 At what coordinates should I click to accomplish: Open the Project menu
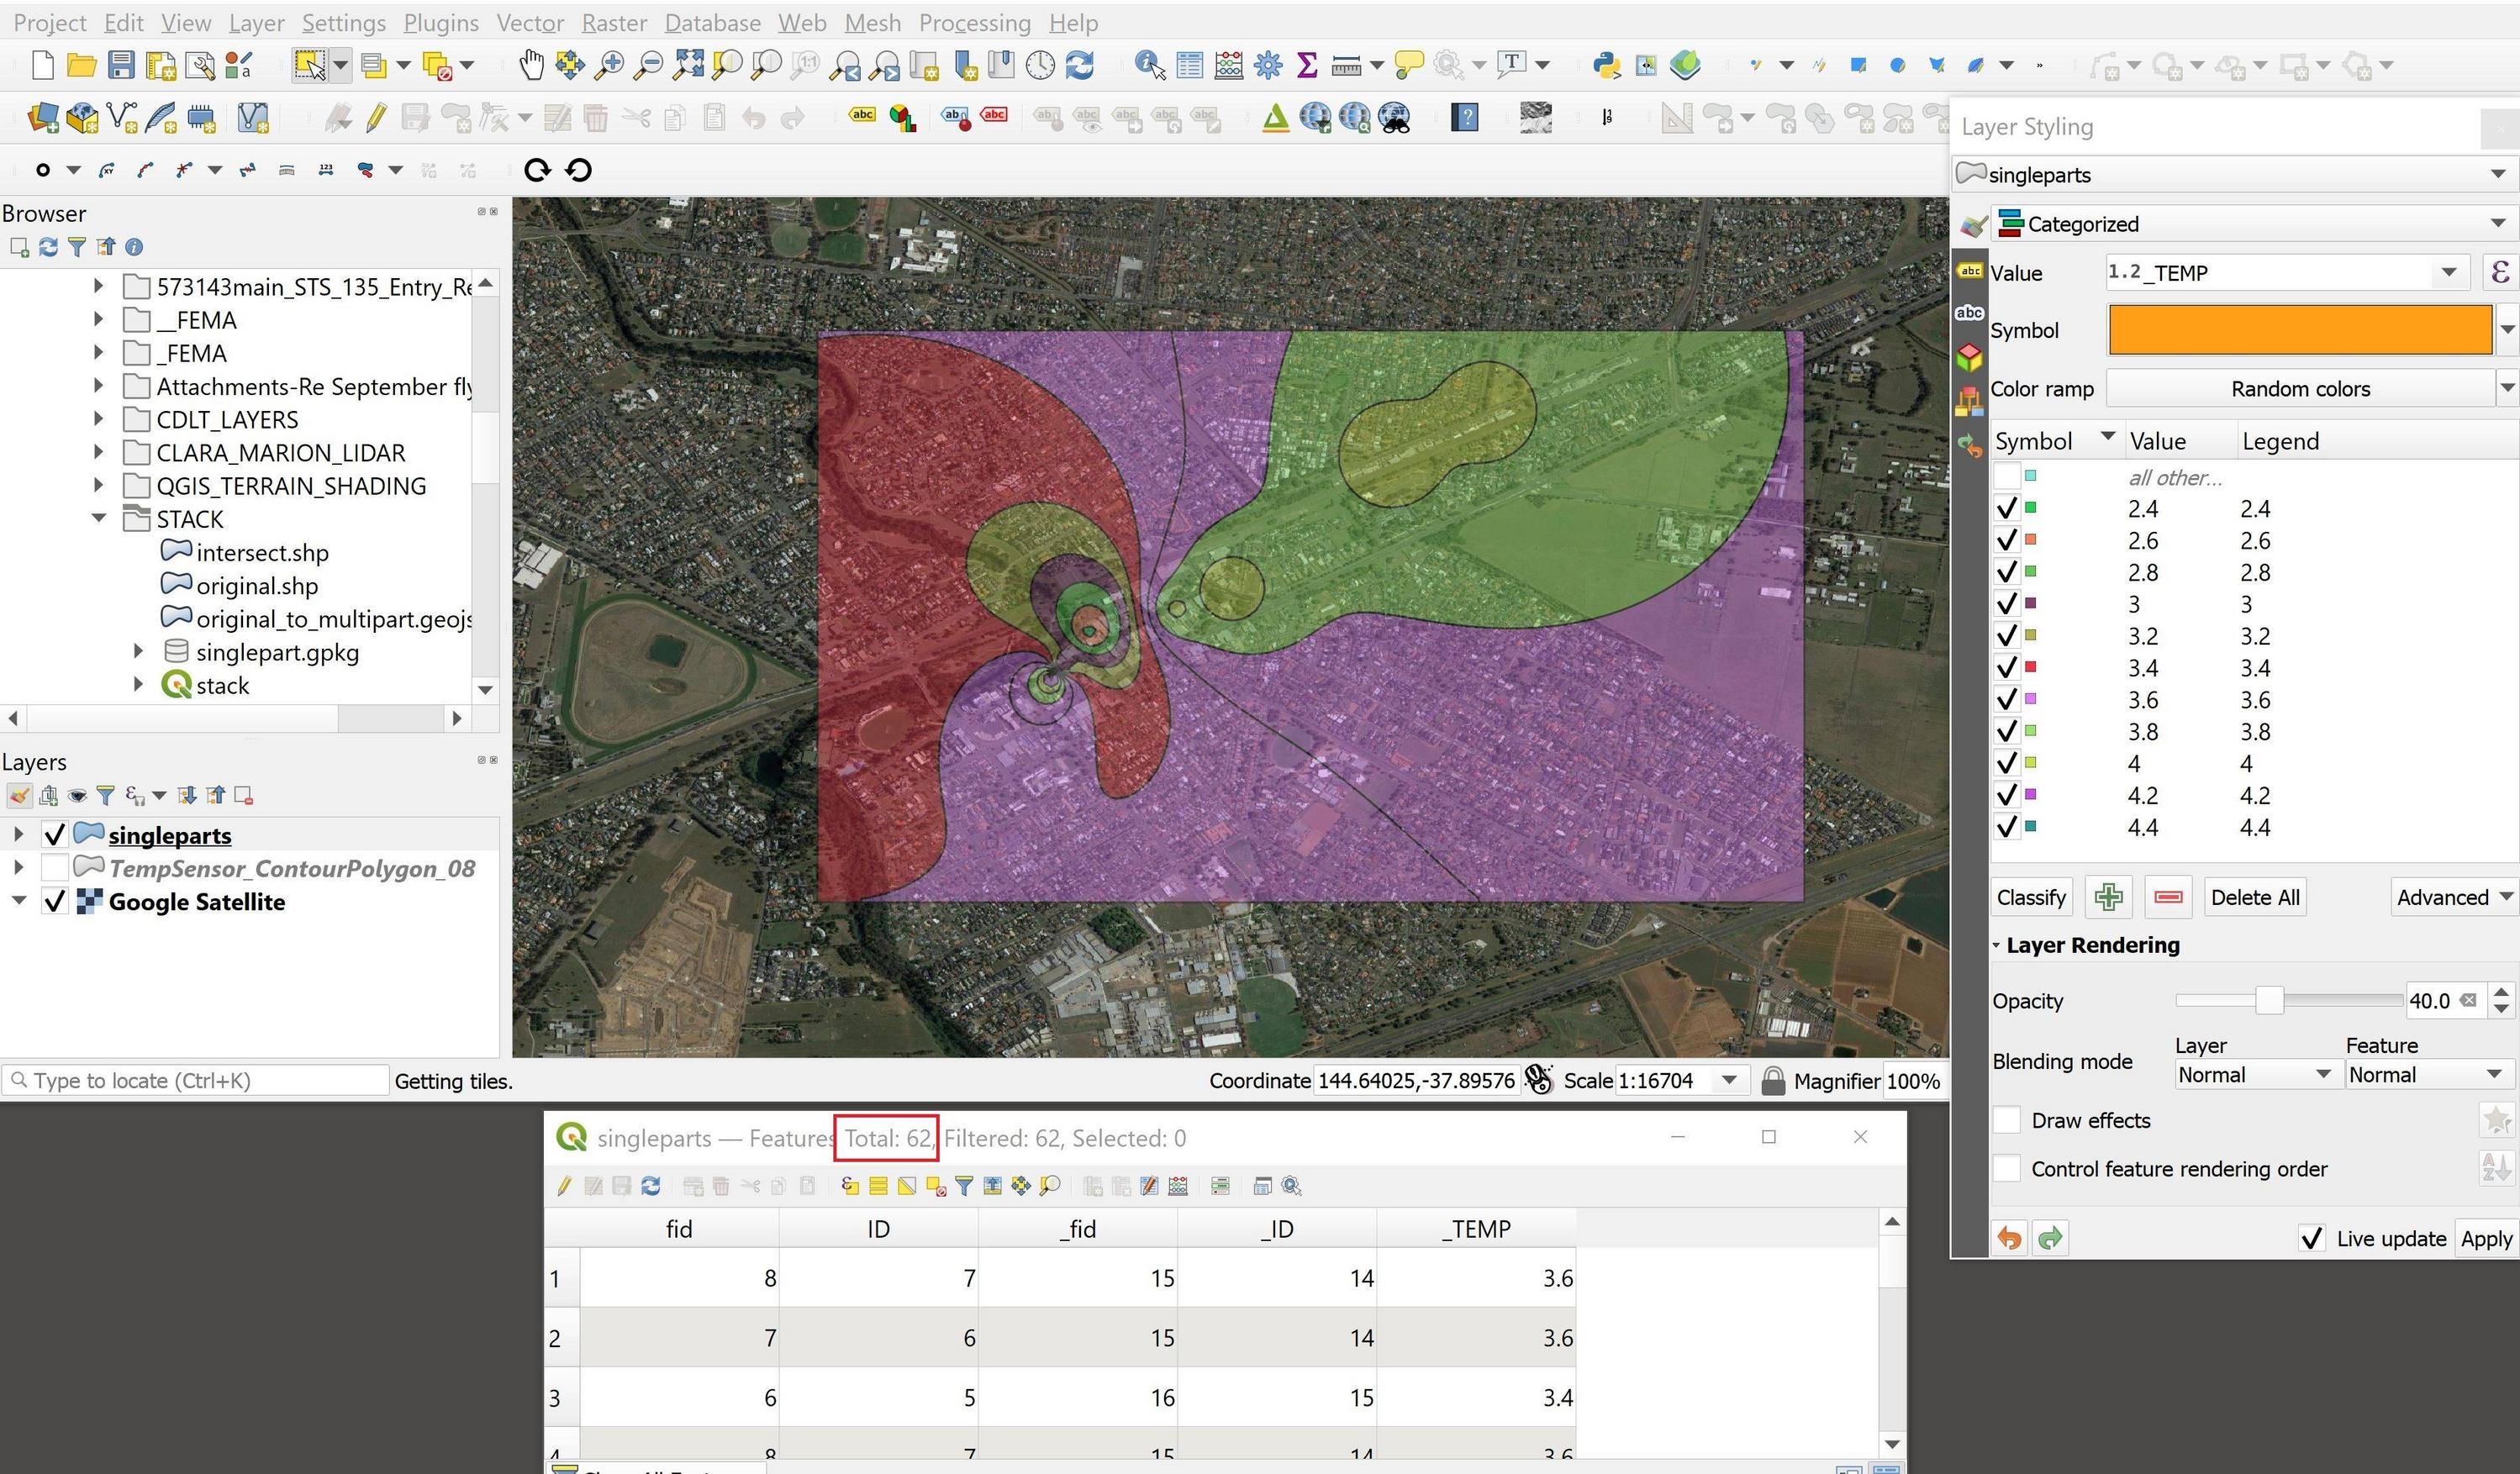[x=49, y=22]
